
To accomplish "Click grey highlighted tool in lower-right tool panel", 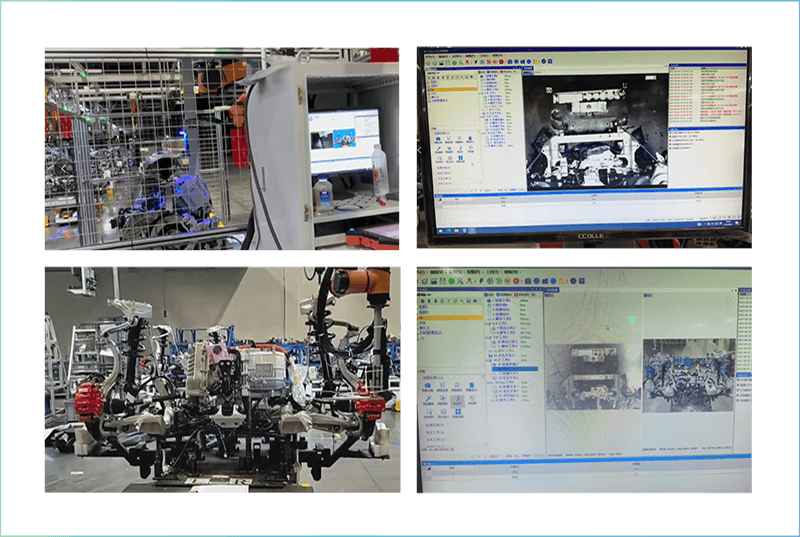I will (x=459, y=401).
